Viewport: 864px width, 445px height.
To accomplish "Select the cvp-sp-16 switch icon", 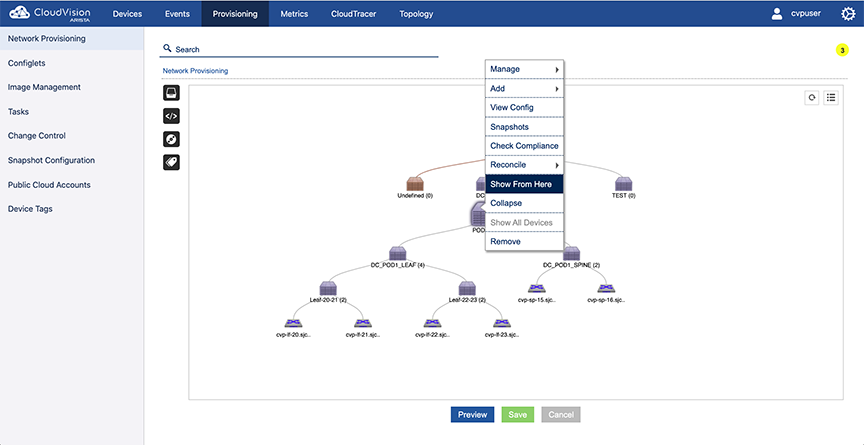I will coord(606,289).
